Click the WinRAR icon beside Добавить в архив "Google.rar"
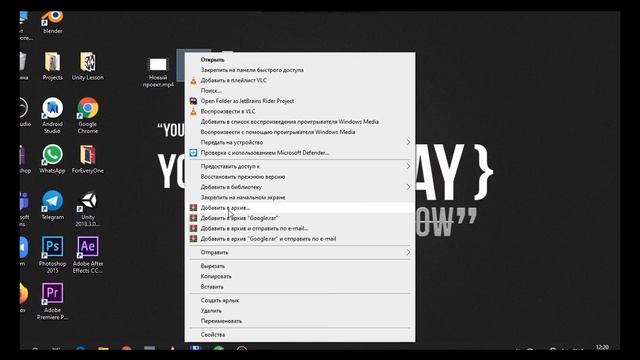The image size is (640, 360). click(193, 218)
